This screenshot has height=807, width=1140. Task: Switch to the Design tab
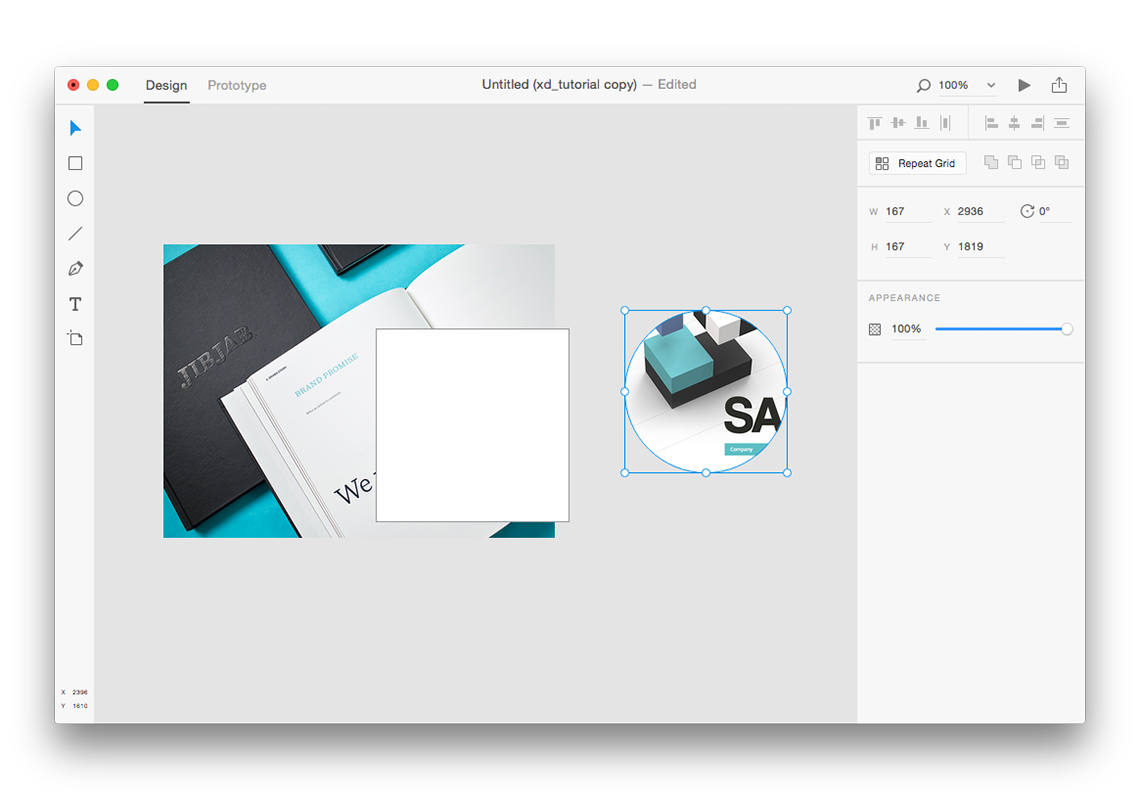[166, 85]
